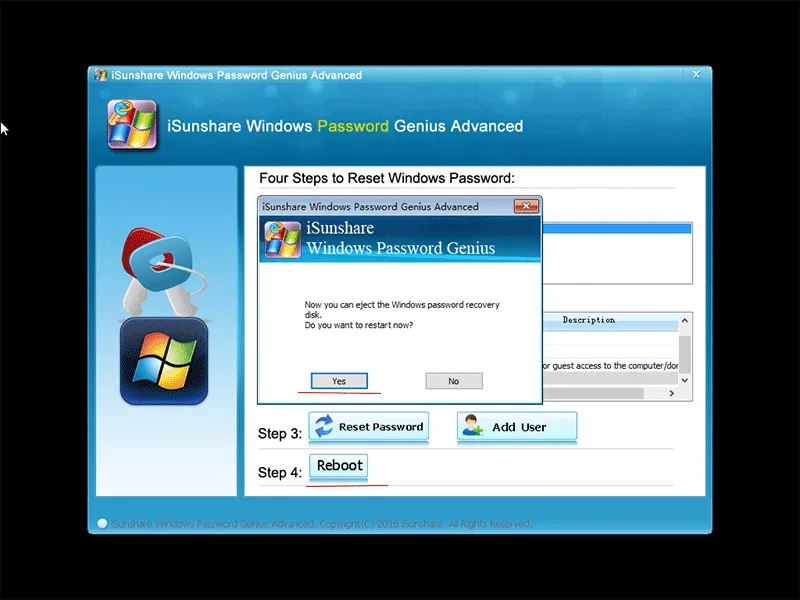This screenshot has height=600, width=800.
Task: Click the Add User button
Action: point(517,427)
